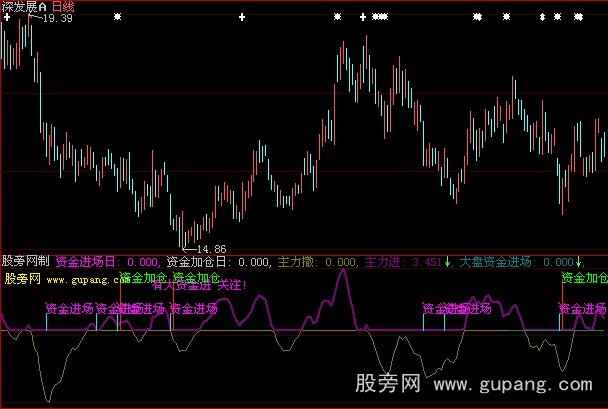Click the down arrow beside 主力进 3.451
The width and height of the screenshot is (608, 409).
point(448,262)
